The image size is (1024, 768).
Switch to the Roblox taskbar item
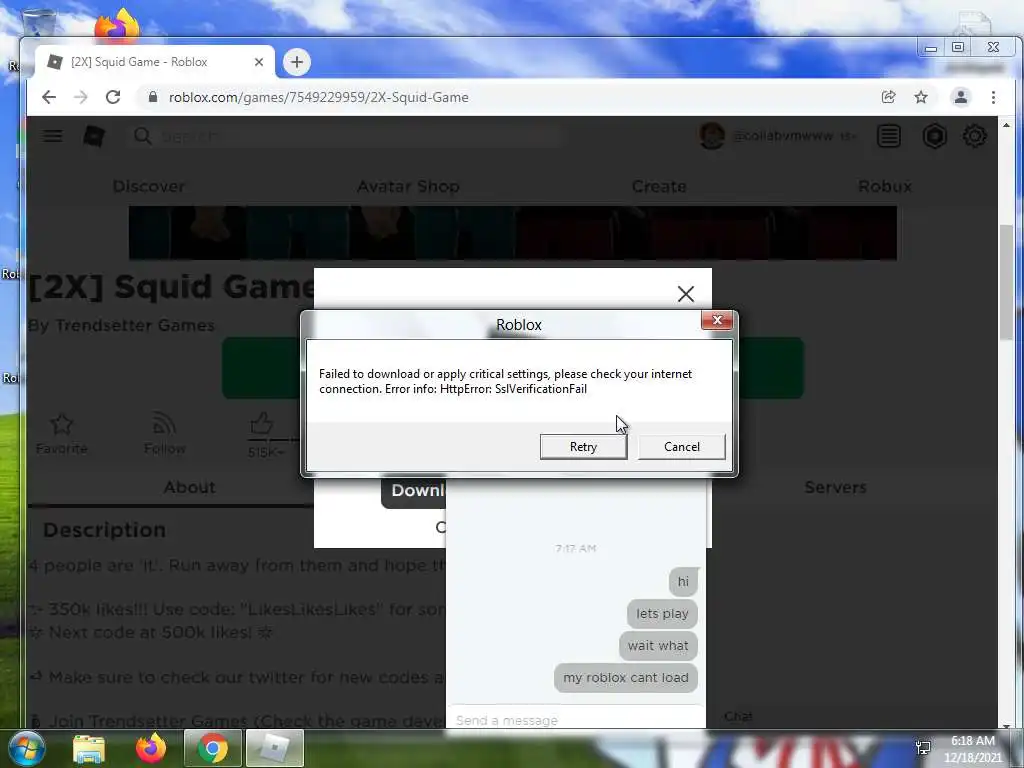(274, 748)
